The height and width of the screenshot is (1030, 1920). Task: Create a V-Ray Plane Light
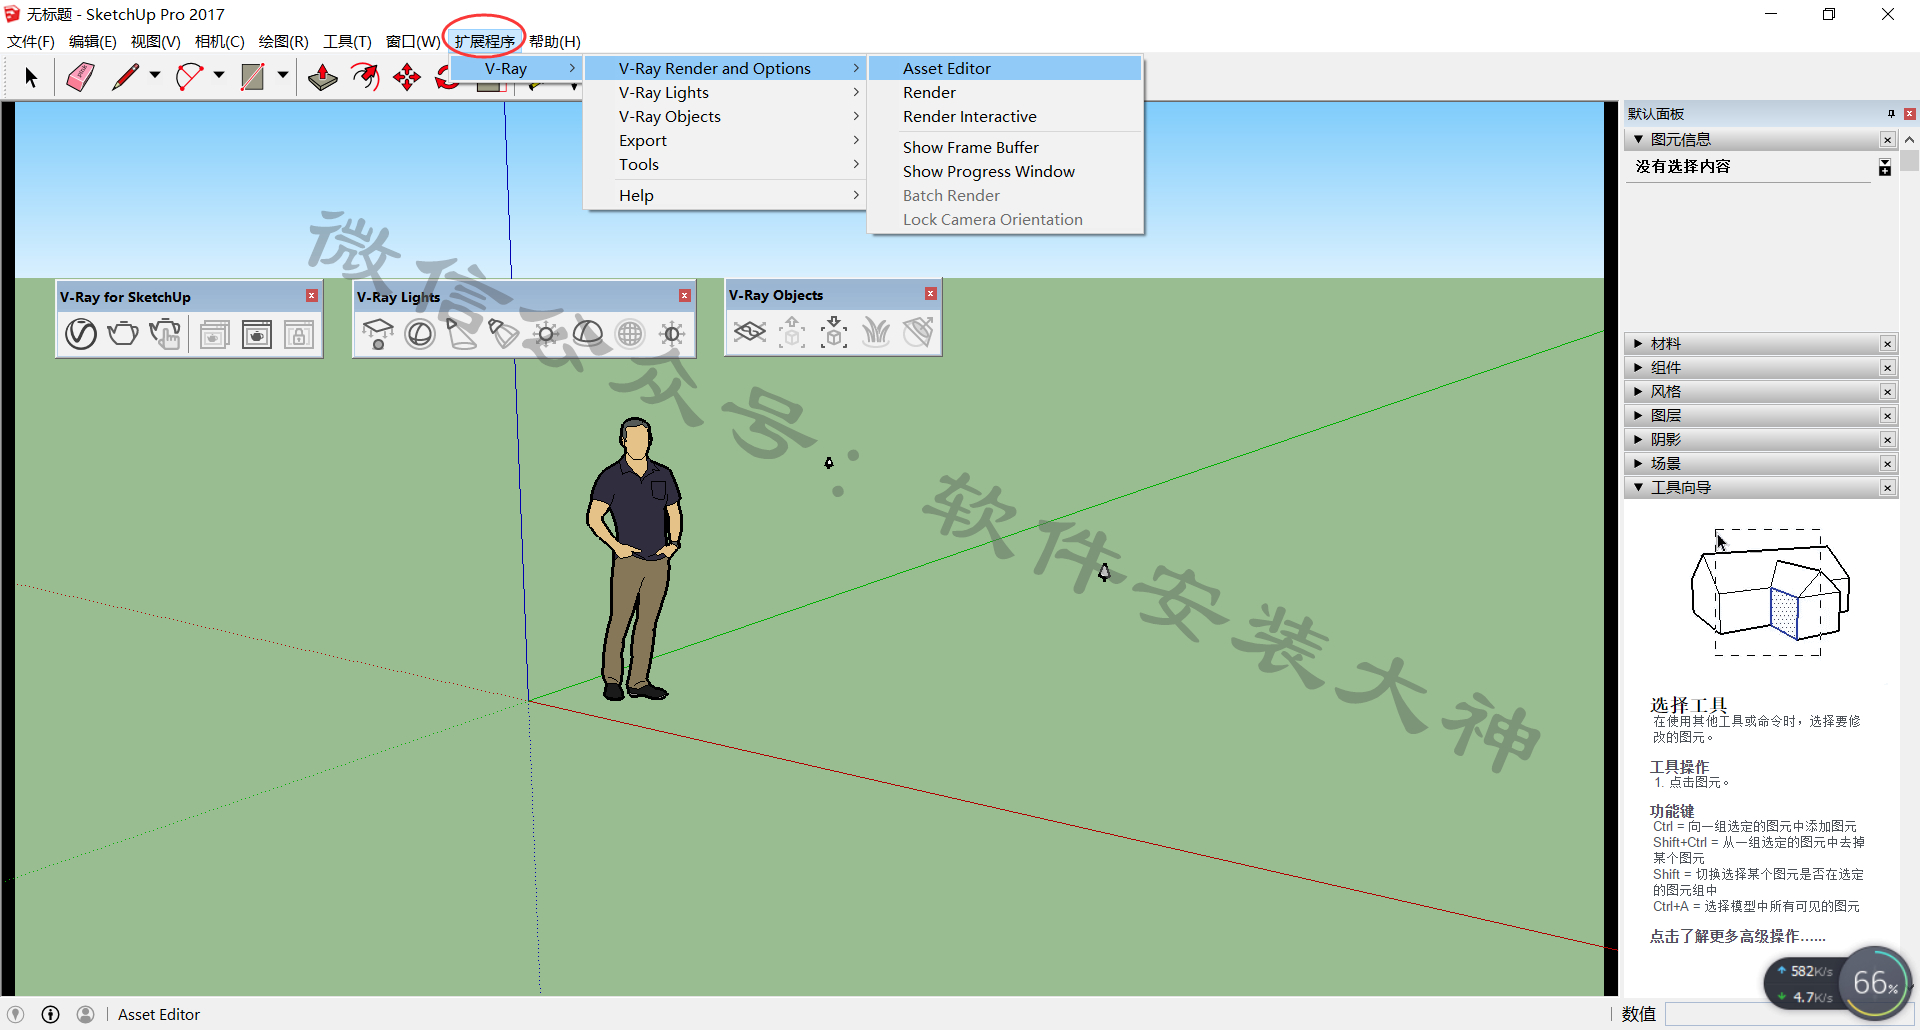(x=378, y=333)
